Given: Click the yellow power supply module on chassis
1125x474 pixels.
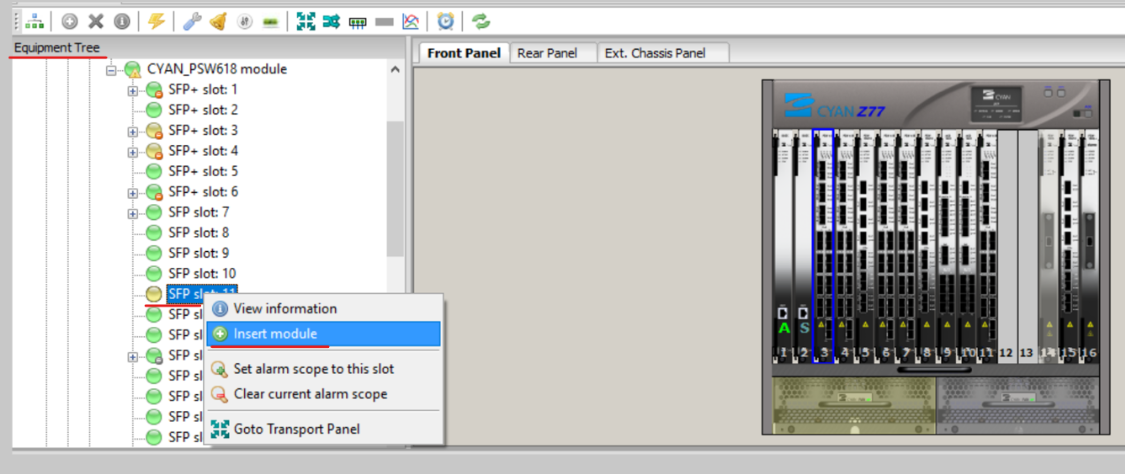Looking at the screenshot, I should pos(854,405).
